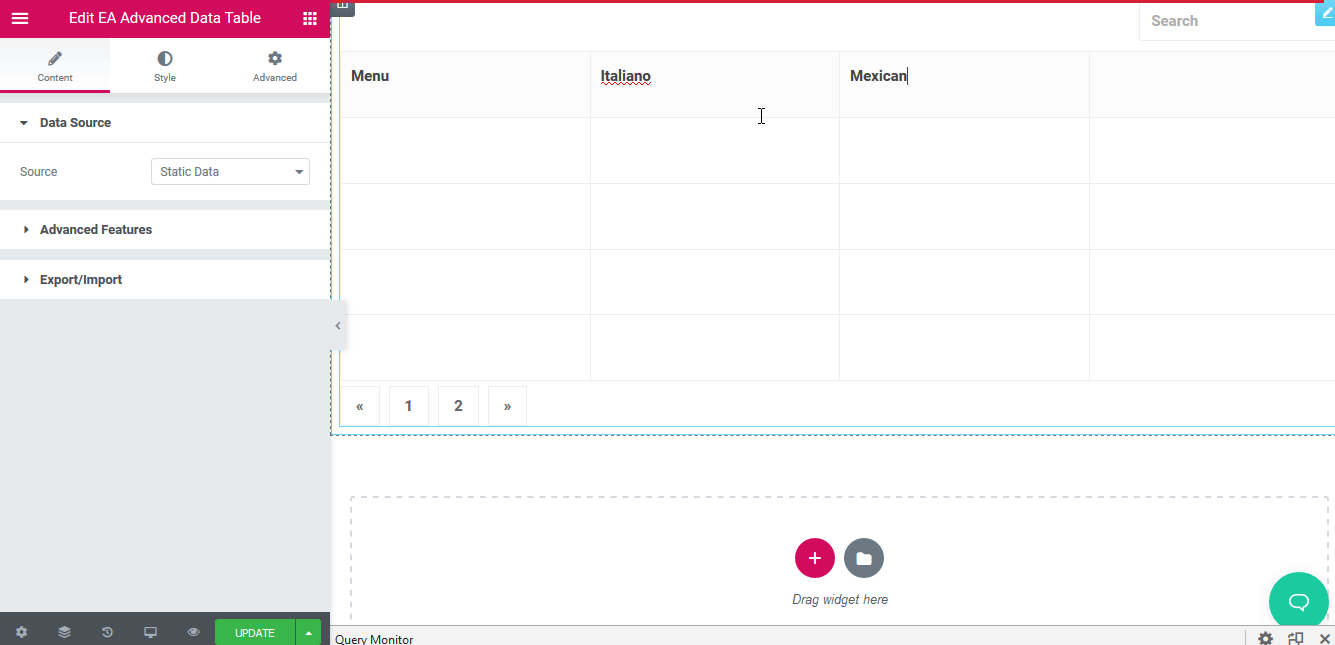Open Responsive Mode monitor icon
This screenshot has width=1335, height=645.
click(x=150, y=632)
